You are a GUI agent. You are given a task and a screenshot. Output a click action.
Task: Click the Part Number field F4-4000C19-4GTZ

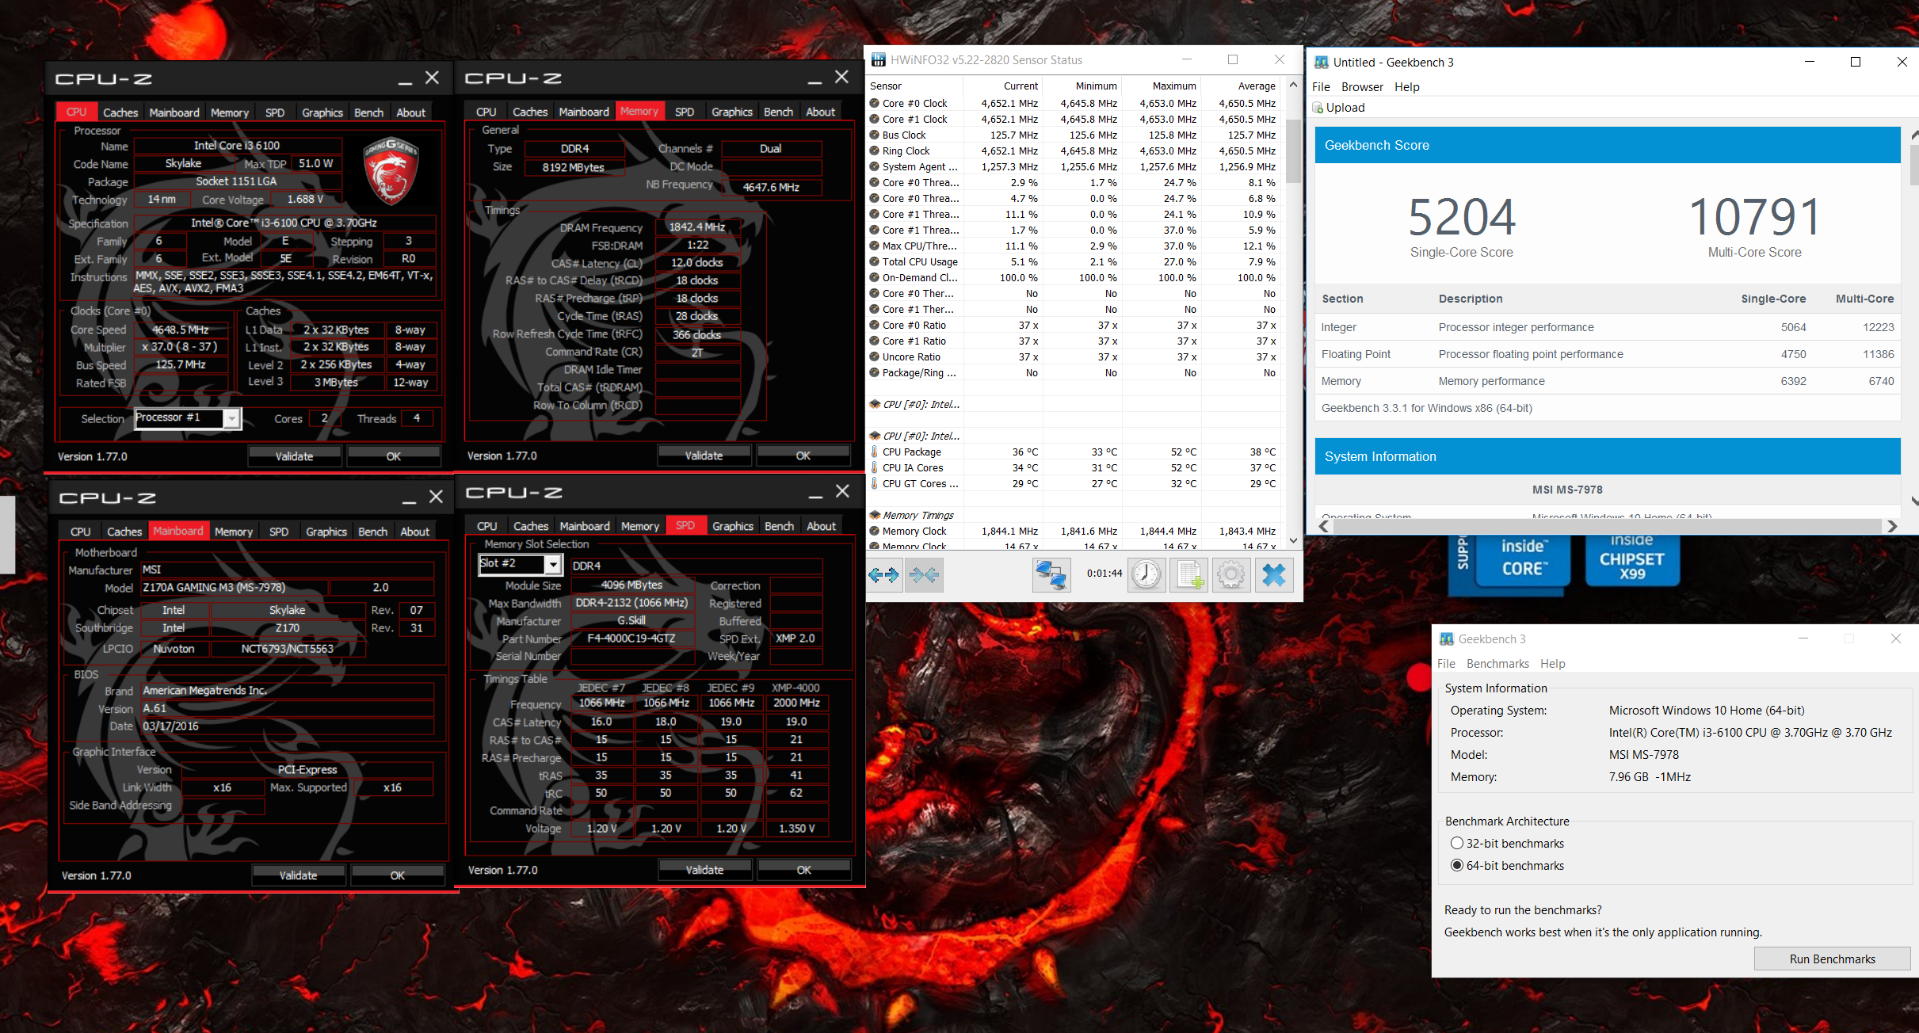(x=631, y=638)
